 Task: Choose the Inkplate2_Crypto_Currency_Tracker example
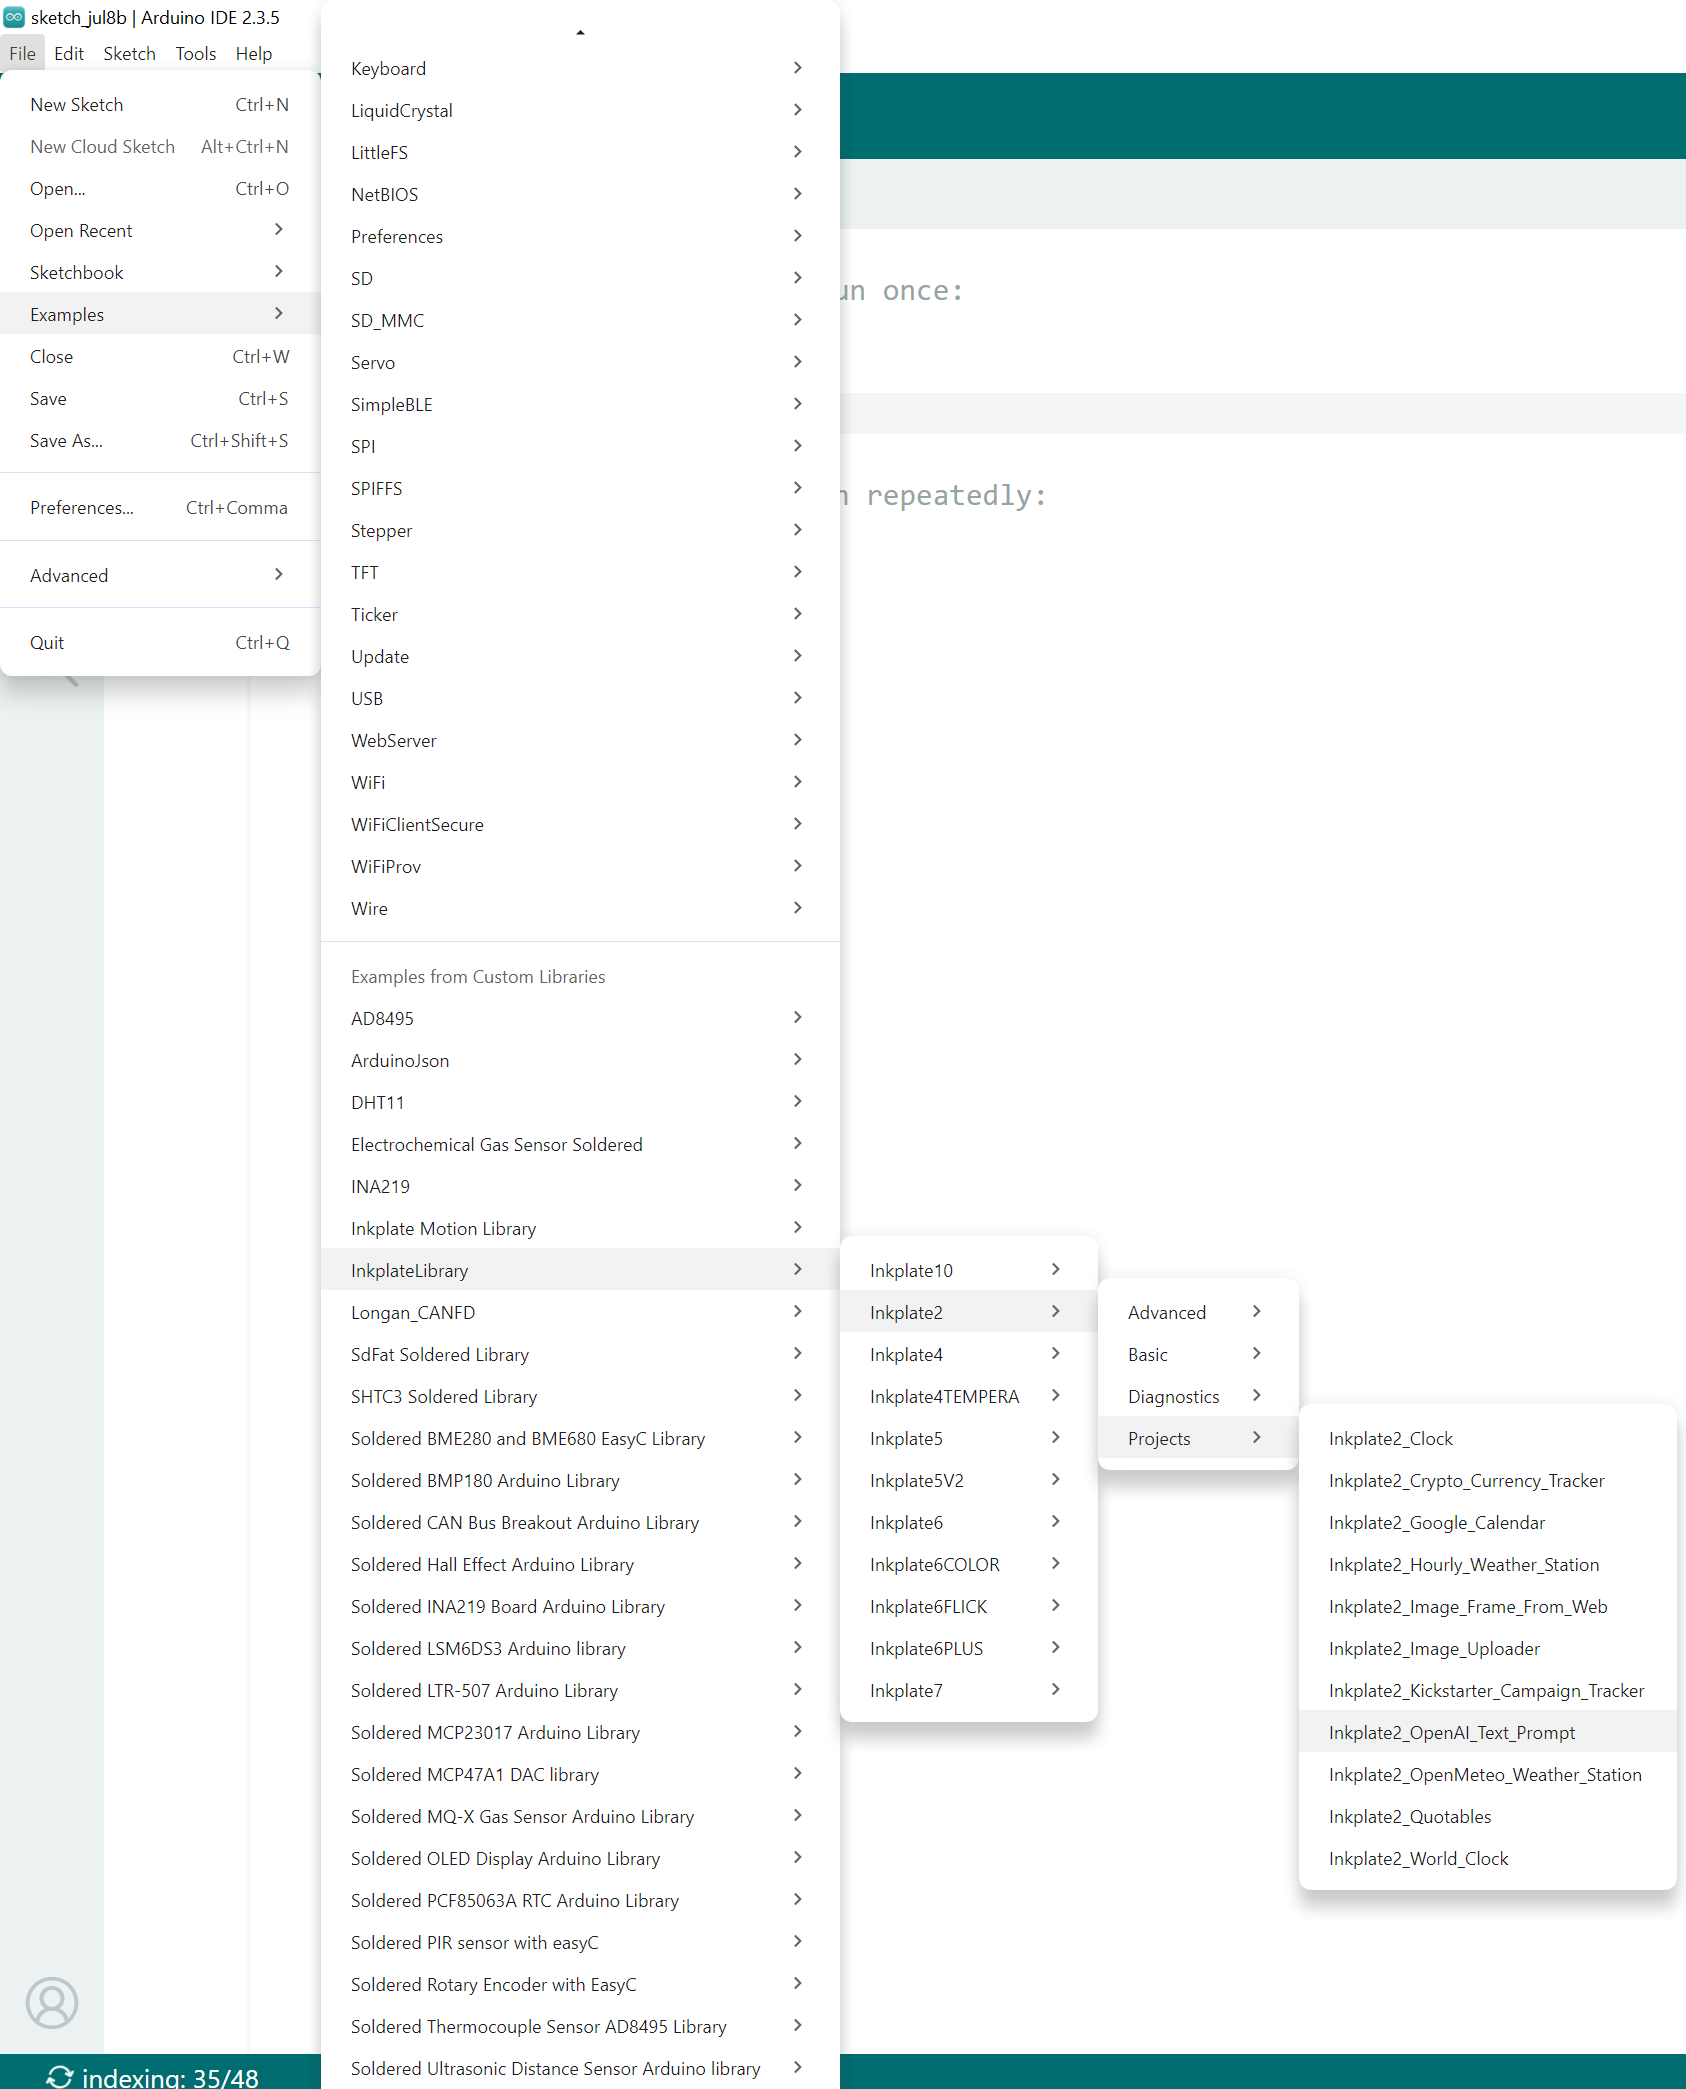pyautogui.click(x=1466, y=1480)
